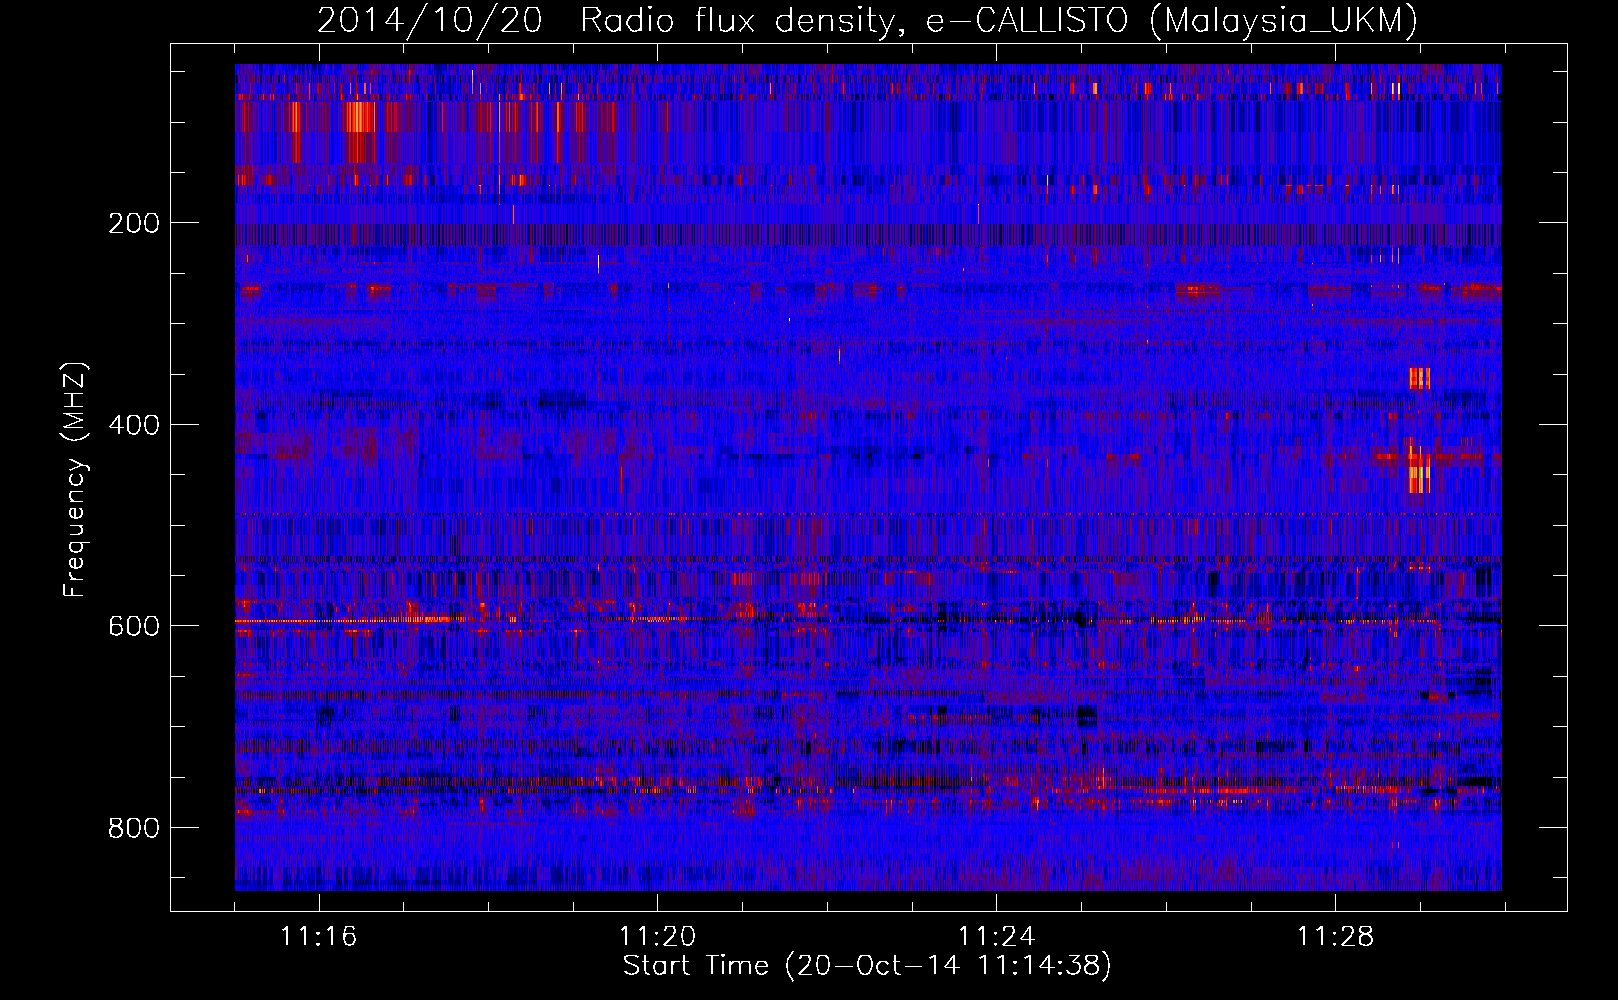The height and width of the screenshot is (1000, 1618).
Task: Click the 11:24 time tick label
Action: [x=997, y=937]
